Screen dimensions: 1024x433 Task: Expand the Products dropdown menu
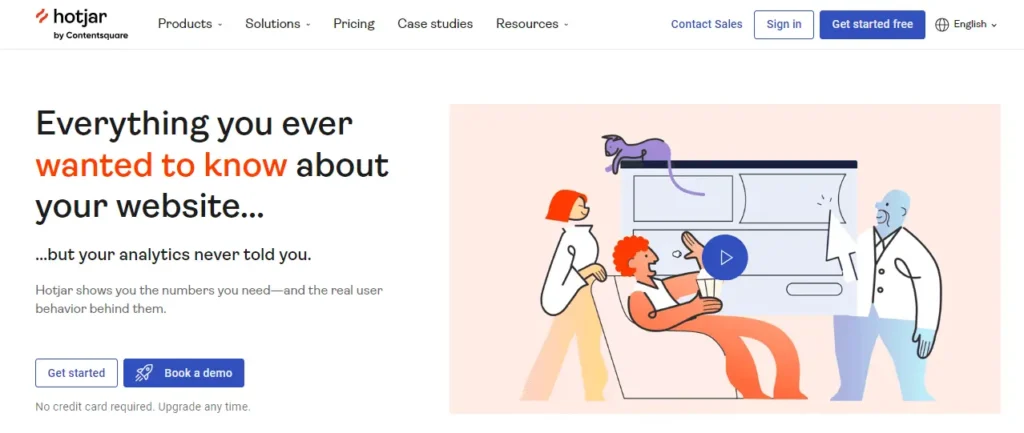pyautogui.click(x=190, y=24)
